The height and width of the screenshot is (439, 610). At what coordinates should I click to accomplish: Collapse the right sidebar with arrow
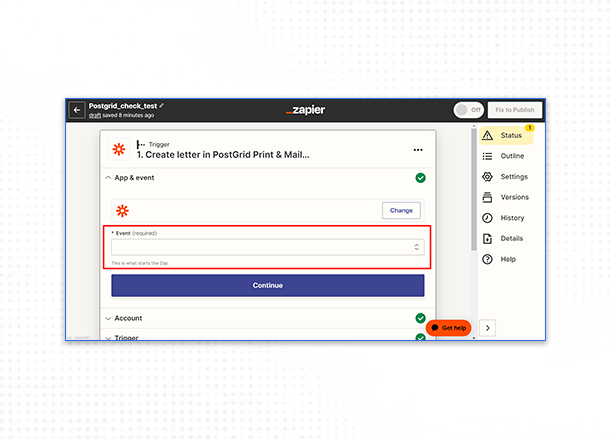pos(488,328)
